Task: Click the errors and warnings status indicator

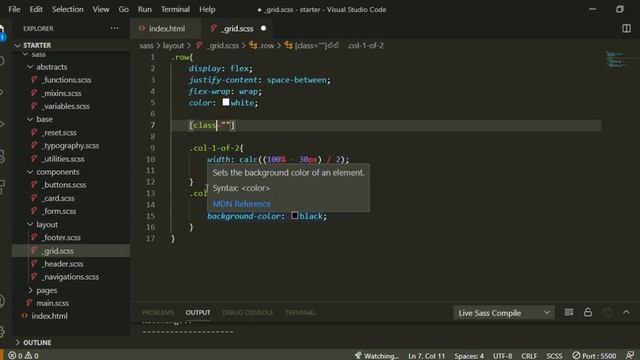Action: (x=23, y=356)
